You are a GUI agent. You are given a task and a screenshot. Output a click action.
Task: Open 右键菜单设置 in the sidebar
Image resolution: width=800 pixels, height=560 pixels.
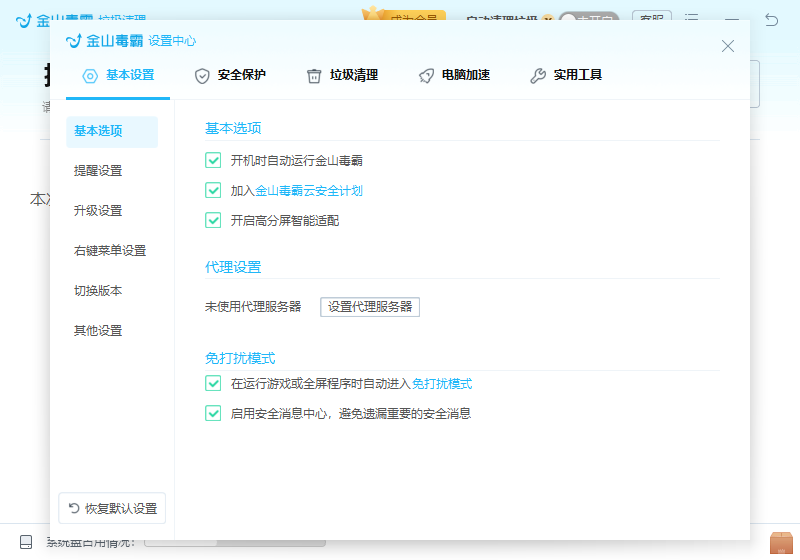tap(110, 251)
